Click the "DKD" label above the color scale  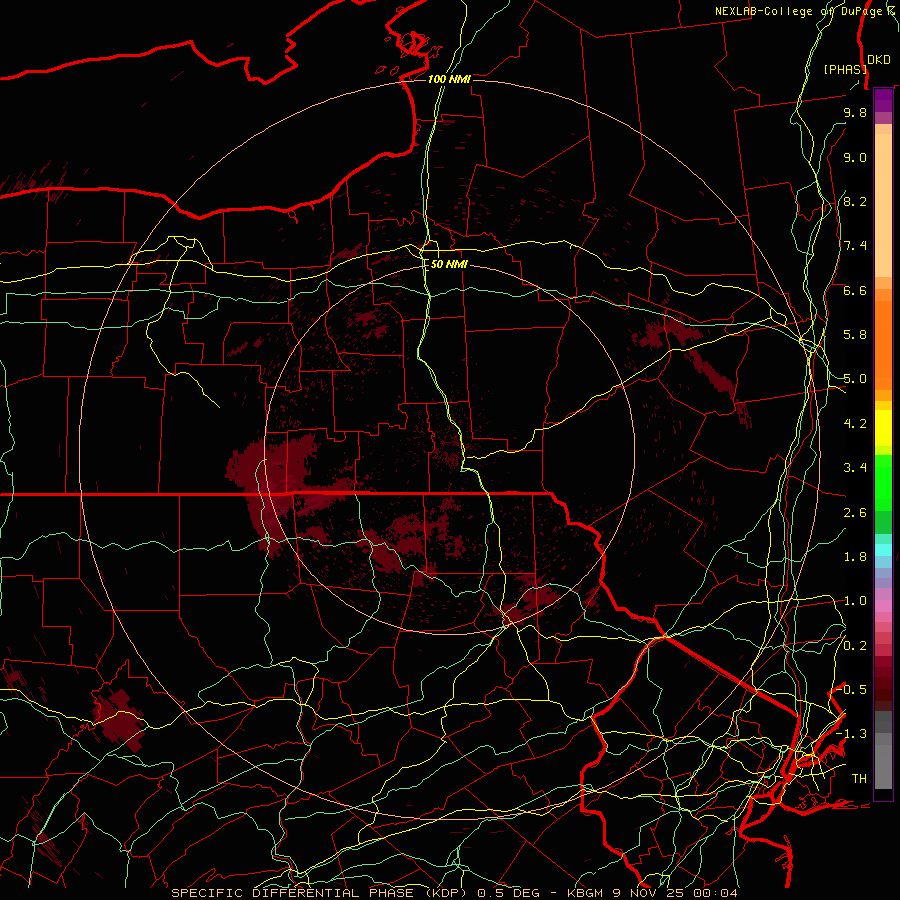coord(879,60)
